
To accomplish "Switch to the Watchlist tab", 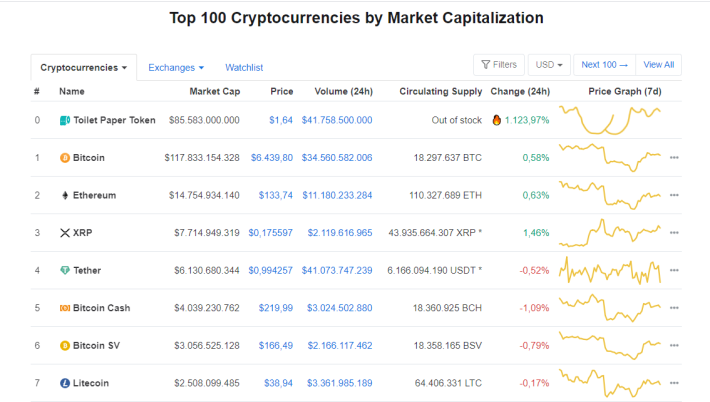I will pos(244,67).
